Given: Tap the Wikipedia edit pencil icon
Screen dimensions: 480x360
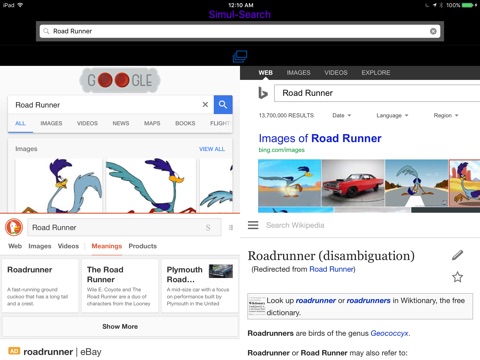Looking at the screenshot, I should click(458, 255).
